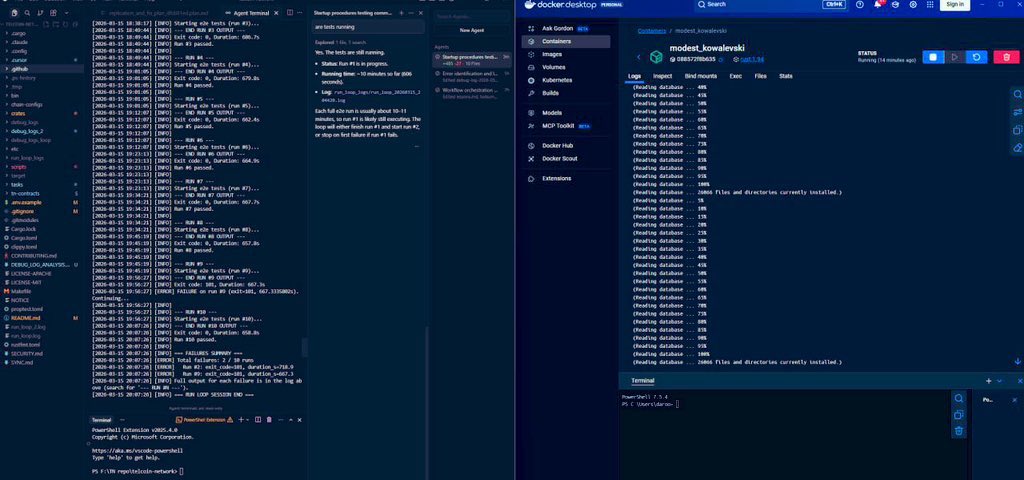Image resolution: width=1024 pixels, height=480 pixels.
Task: Expand the crates folder
Action: point(42,113)
